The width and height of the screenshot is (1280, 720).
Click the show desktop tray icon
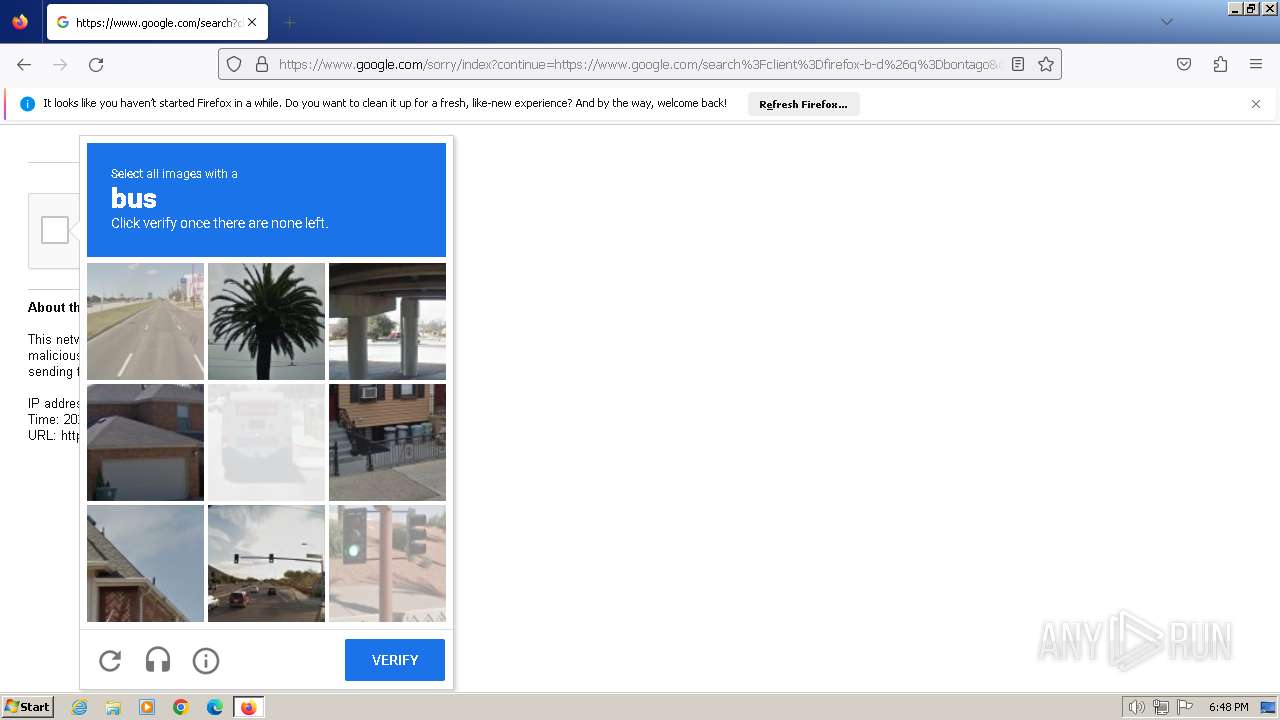click(1268, 707)
